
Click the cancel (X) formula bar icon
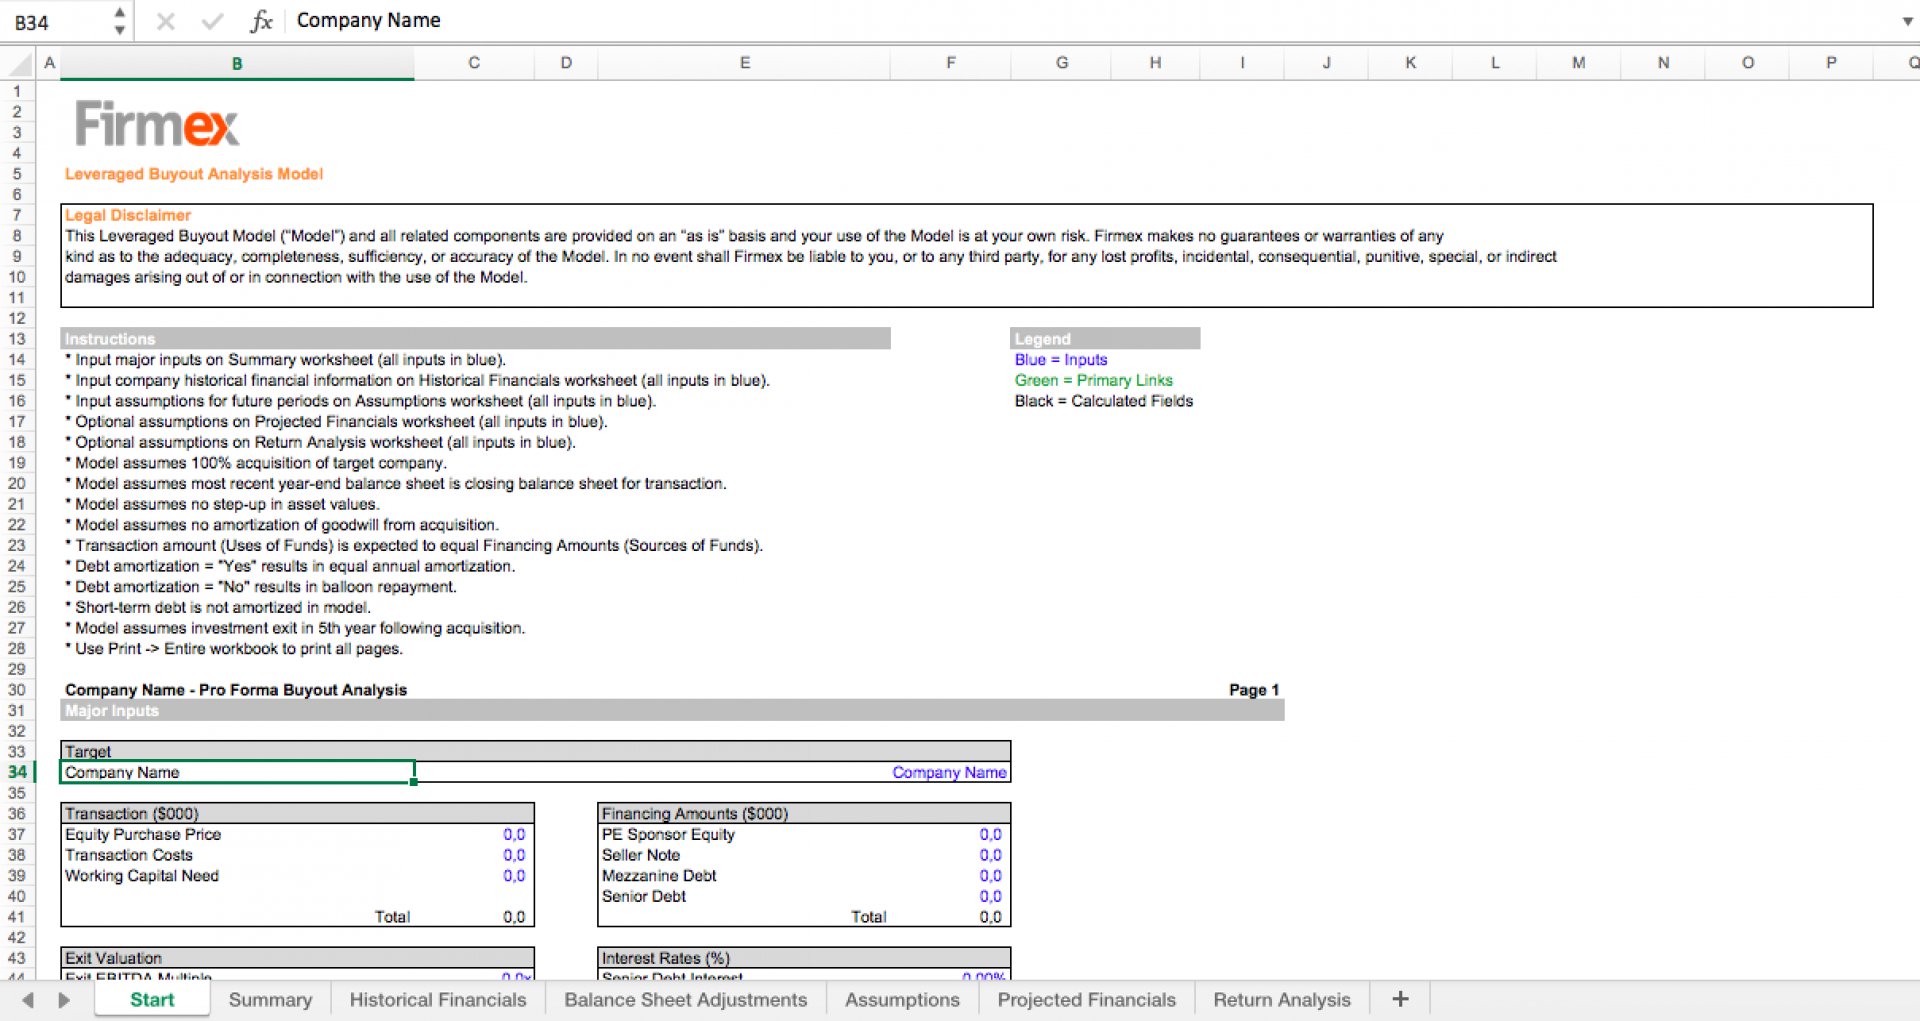click(x=166, y=21)
